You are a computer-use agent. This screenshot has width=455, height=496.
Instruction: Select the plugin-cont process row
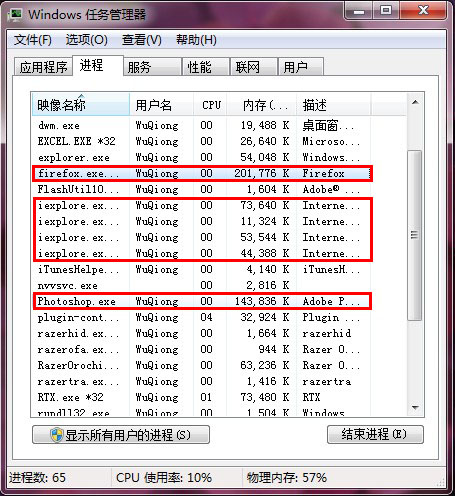pyautogui.click(x=202, y=317)
